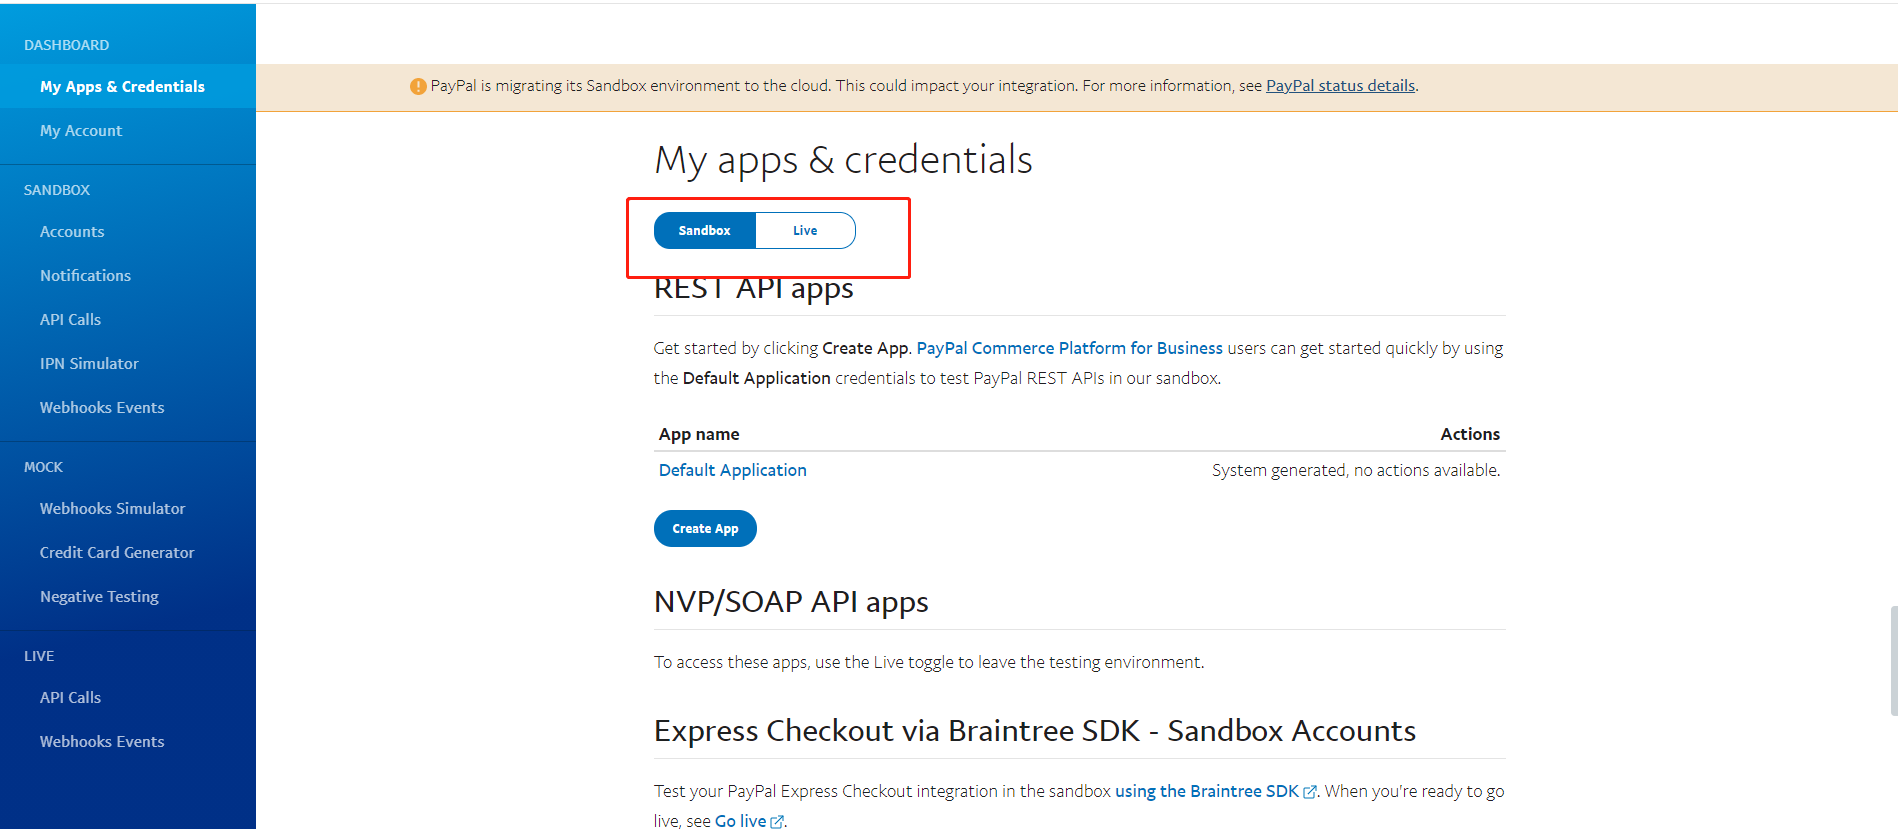Open Sandbox Notifications
This screenshot has height=829, width=1898.
128,275
